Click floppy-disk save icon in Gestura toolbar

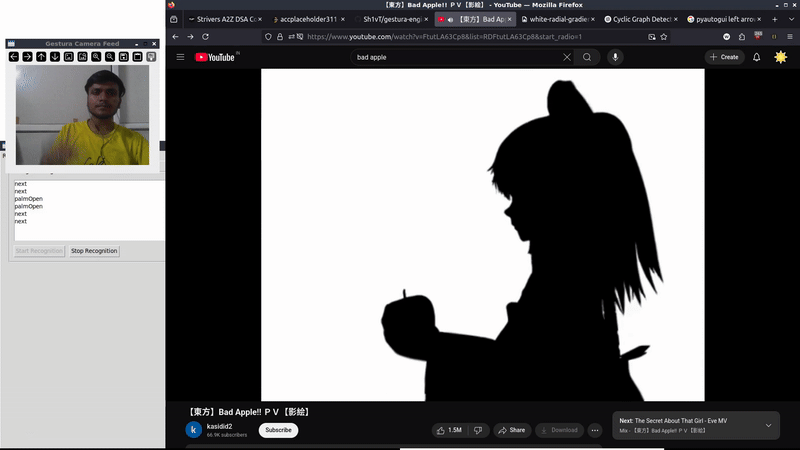(x=124, y=57)
